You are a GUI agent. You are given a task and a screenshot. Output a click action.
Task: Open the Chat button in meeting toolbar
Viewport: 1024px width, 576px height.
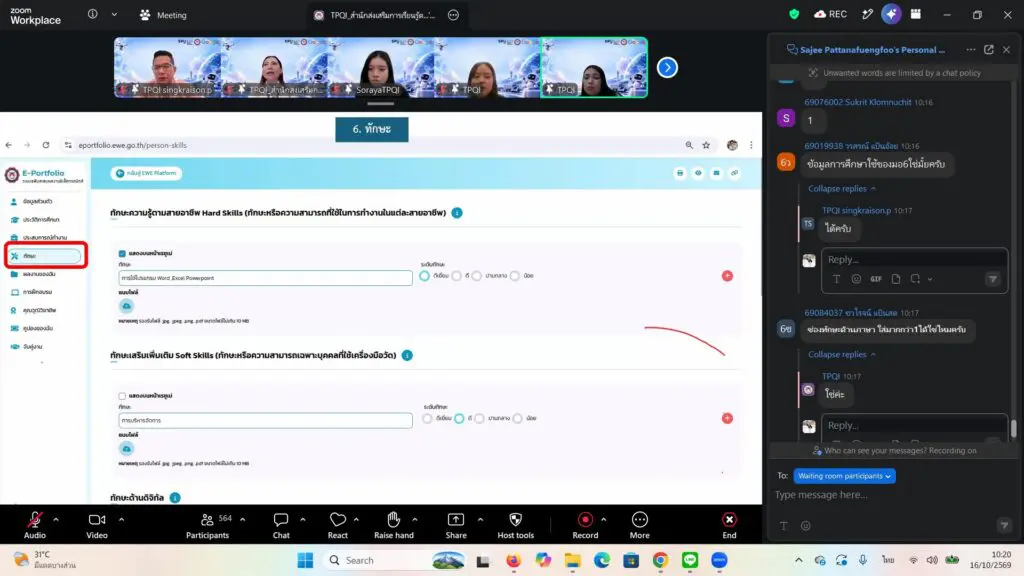pos(281,525)
